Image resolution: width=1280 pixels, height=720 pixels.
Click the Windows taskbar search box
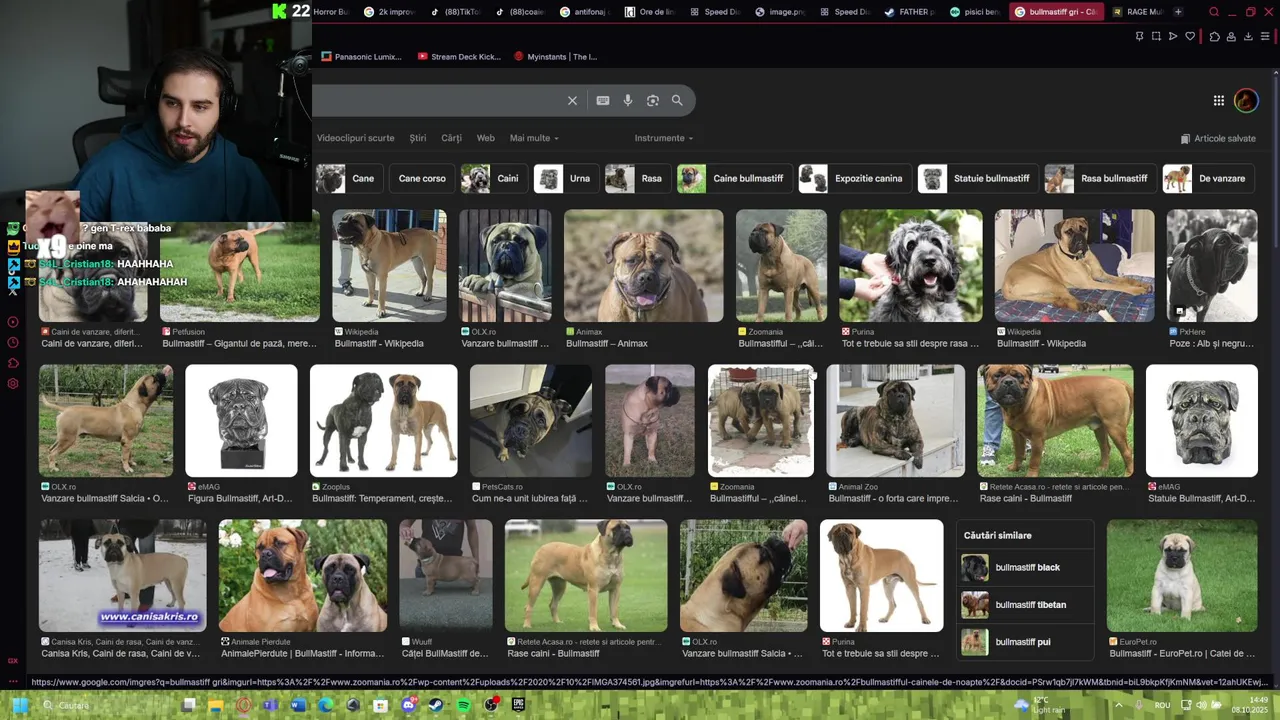pos(105,705)
